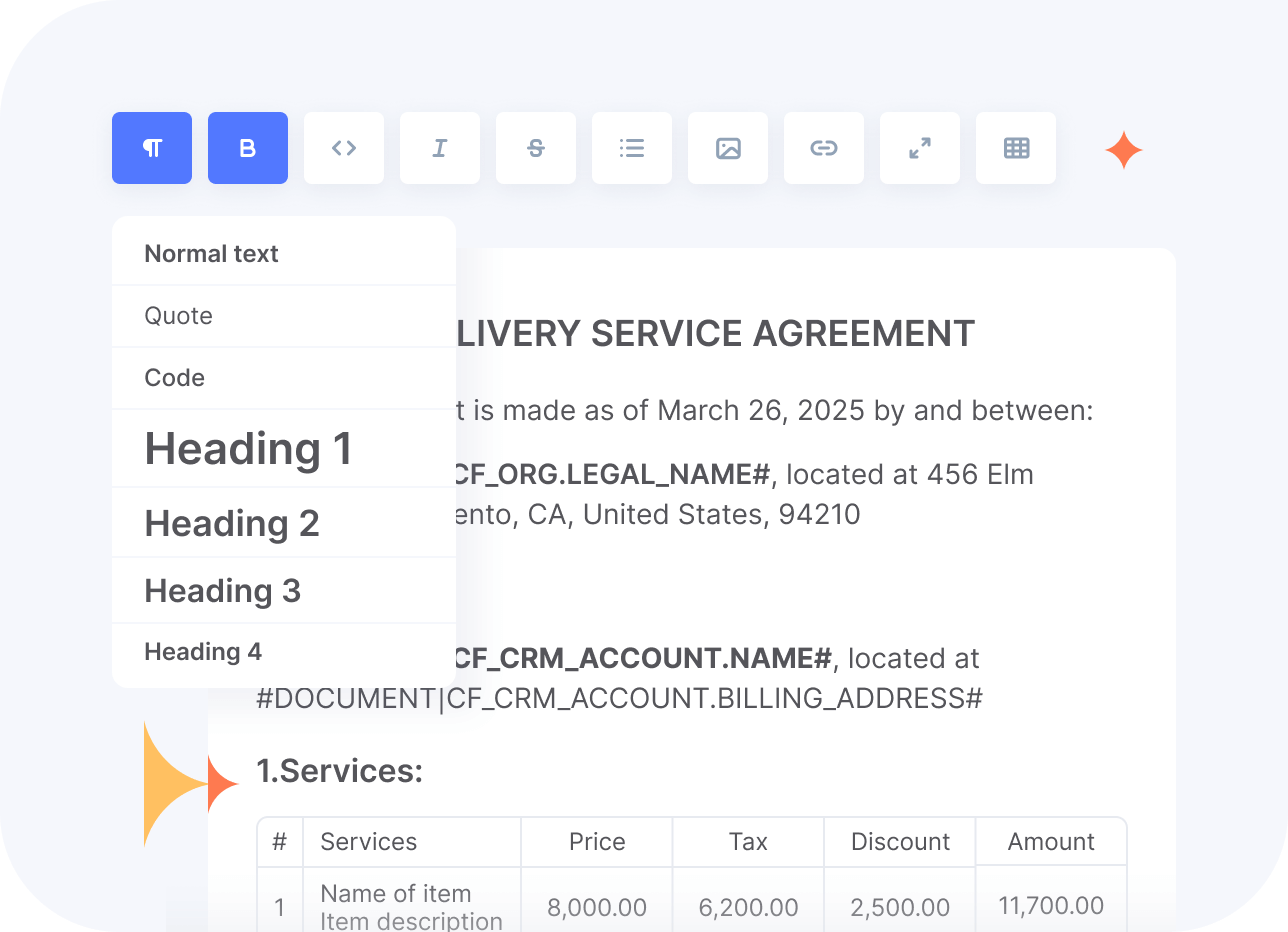The image size is (1288, 932).
Task: Apply Heading 2 style
Action: [x=232, y=523]
